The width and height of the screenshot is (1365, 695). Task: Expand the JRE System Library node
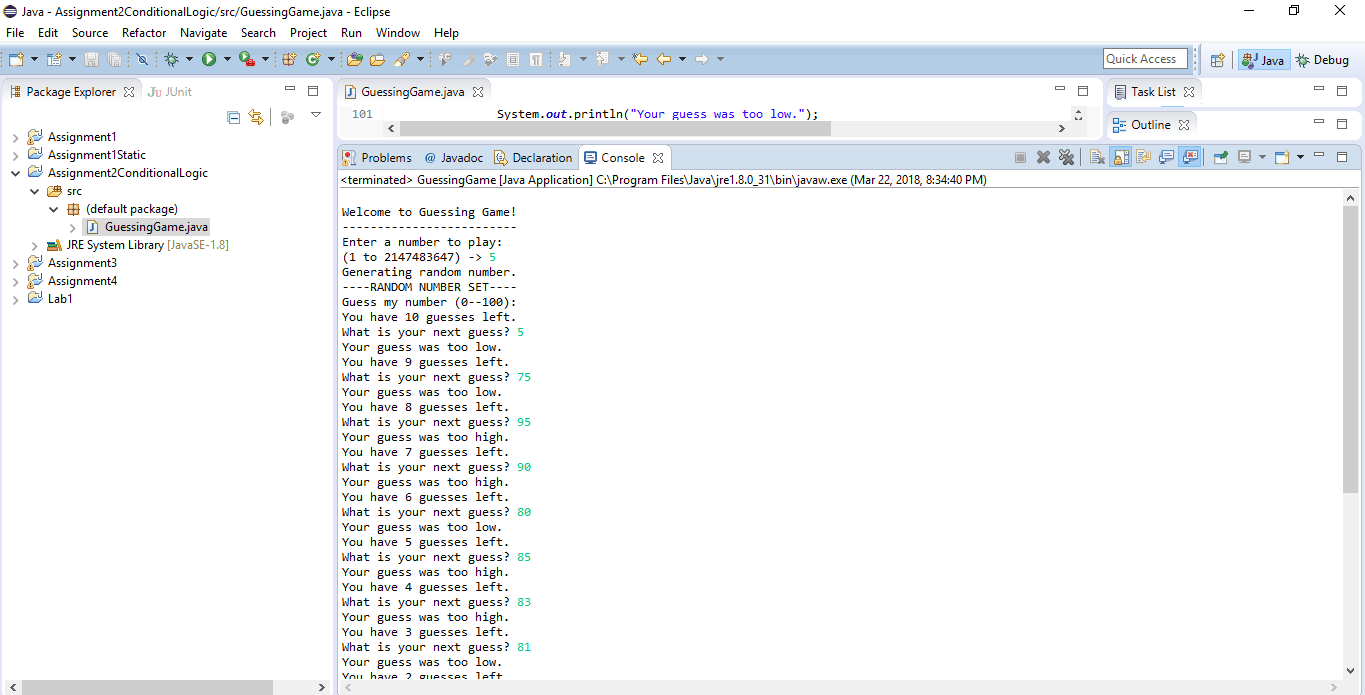pos(35,245)
